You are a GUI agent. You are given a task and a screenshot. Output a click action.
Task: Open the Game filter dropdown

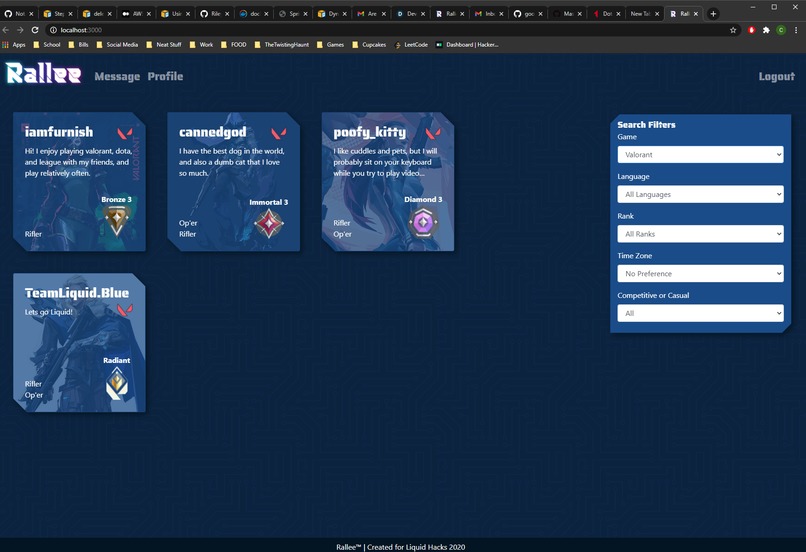click(x=700, y=154)
